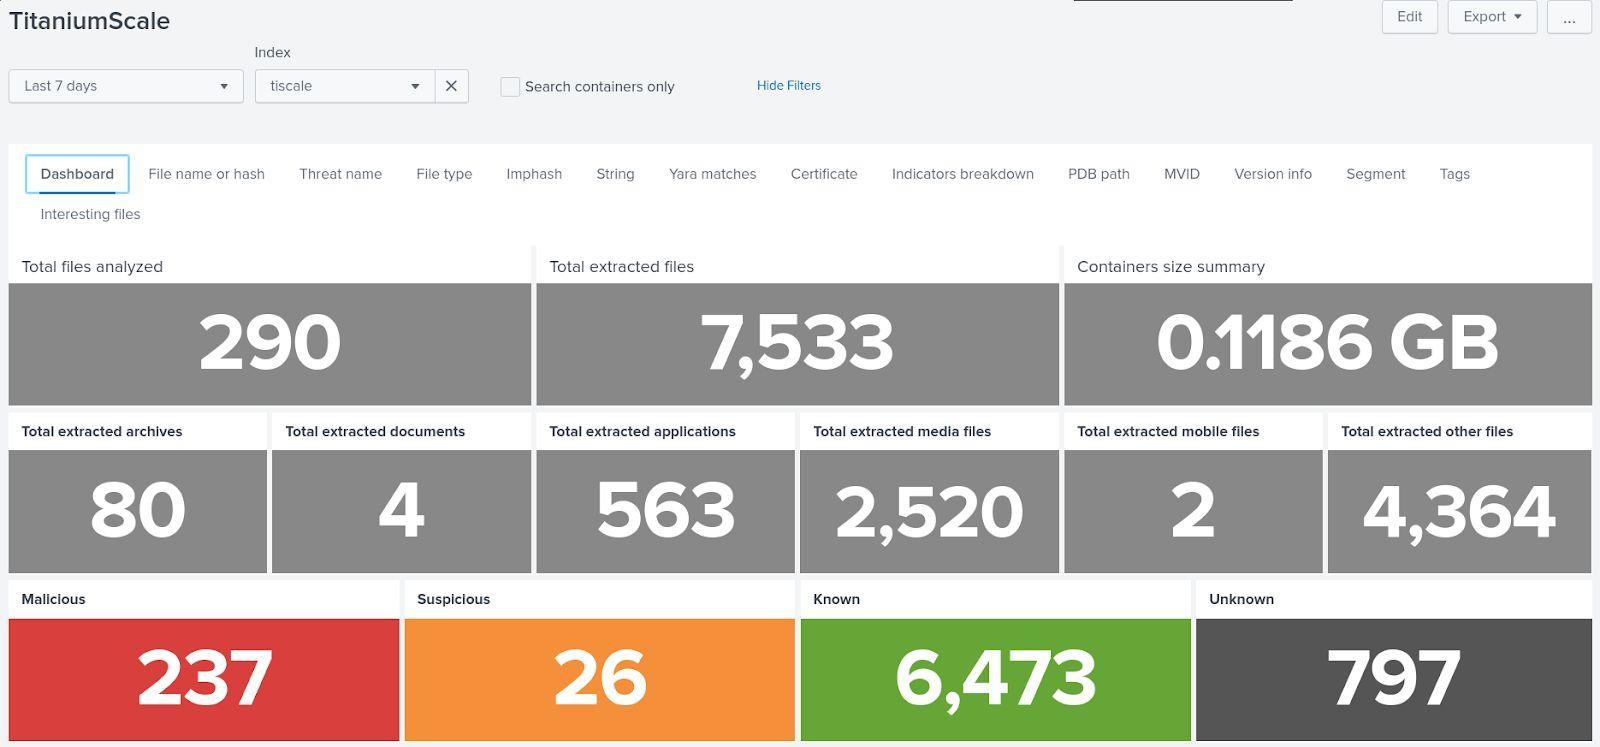The height and width of the screenshot is (747, 1600).
Task: Switch to the File name or hash tab
Action: point(206,174)
